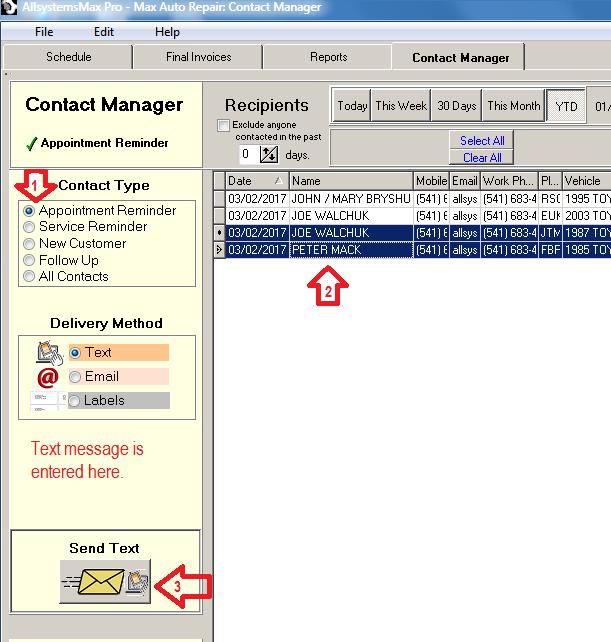This screenshot has width=611, height=642.
Task: Click the labels sheet icon
Action: pos(48,400)
